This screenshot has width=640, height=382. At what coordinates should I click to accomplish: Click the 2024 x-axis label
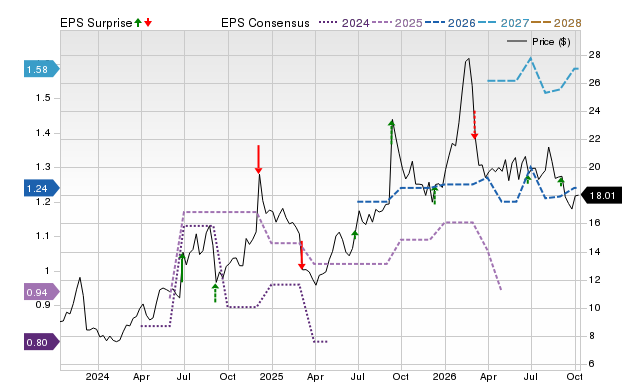click(97, 376)
